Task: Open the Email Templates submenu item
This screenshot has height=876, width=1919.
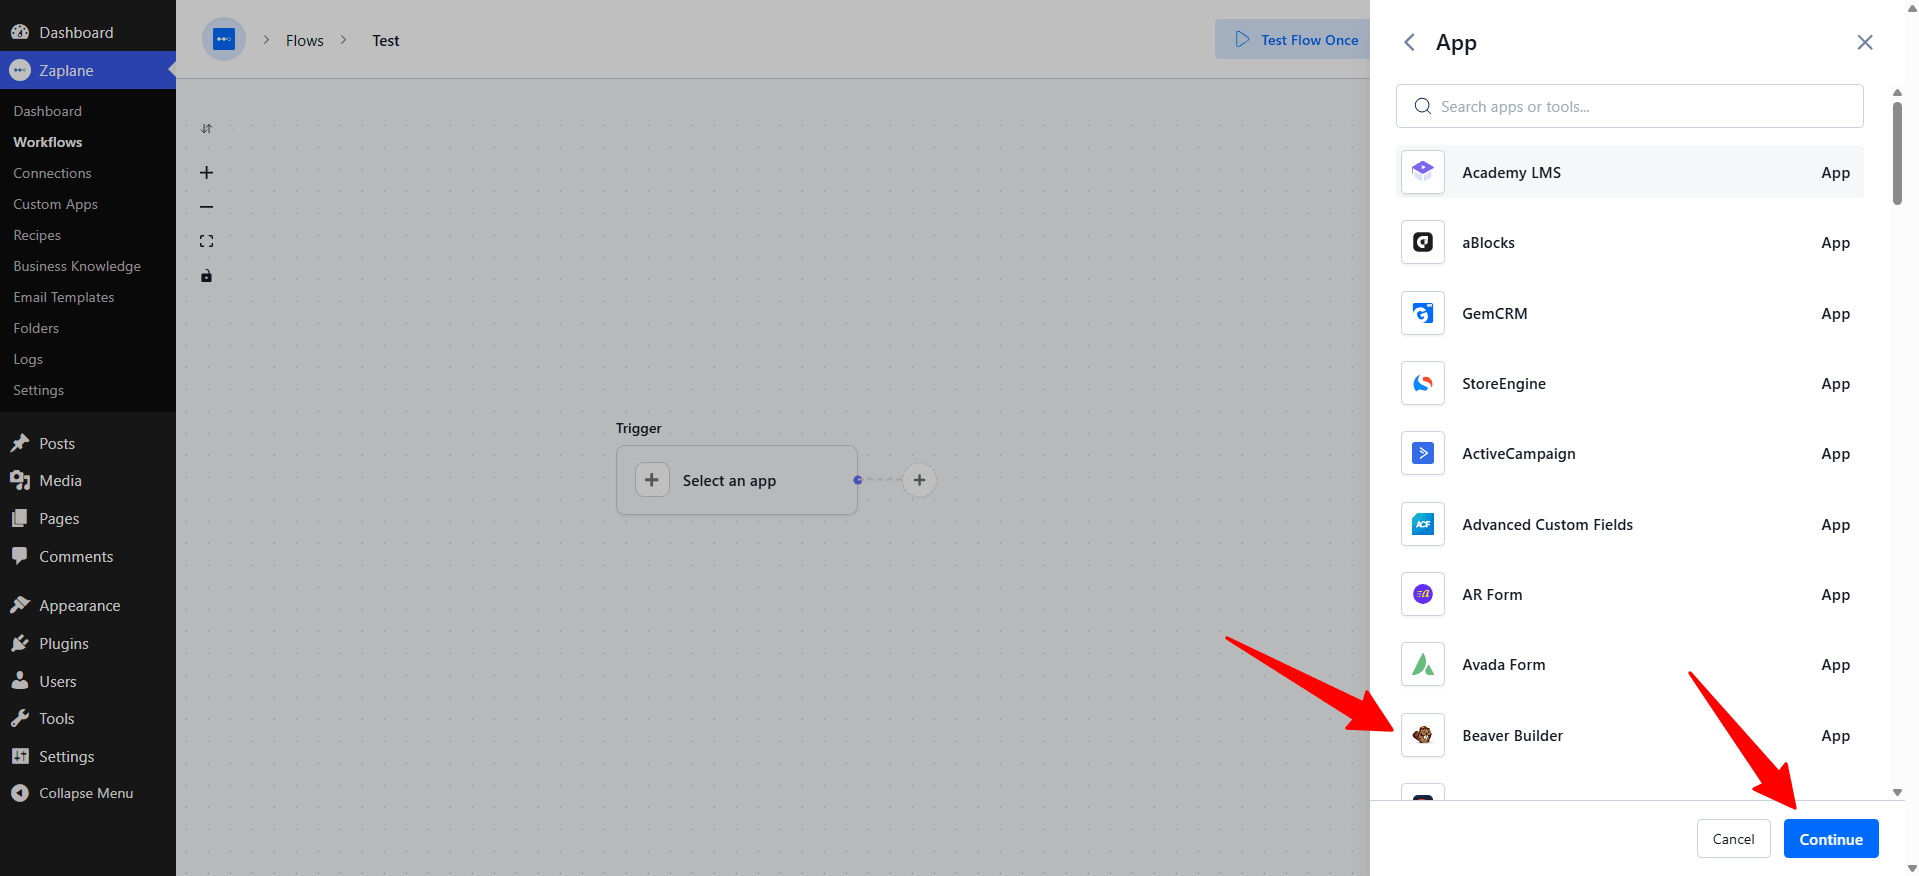Action: [64, 297]
